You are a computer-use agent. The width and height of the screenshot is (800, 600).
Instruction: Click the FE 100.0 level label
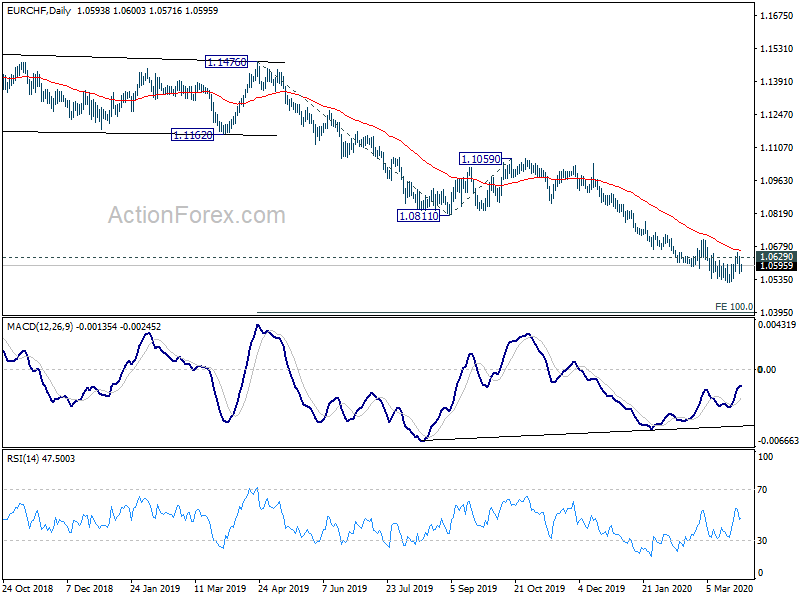pyautogui.click(x=734, y=307)
